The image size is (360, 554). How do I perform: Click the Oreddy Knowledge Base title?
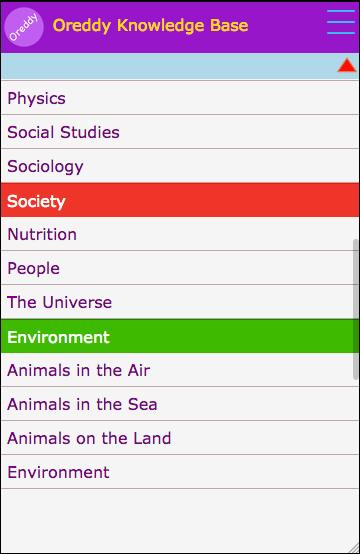click(x=151, y=26)
